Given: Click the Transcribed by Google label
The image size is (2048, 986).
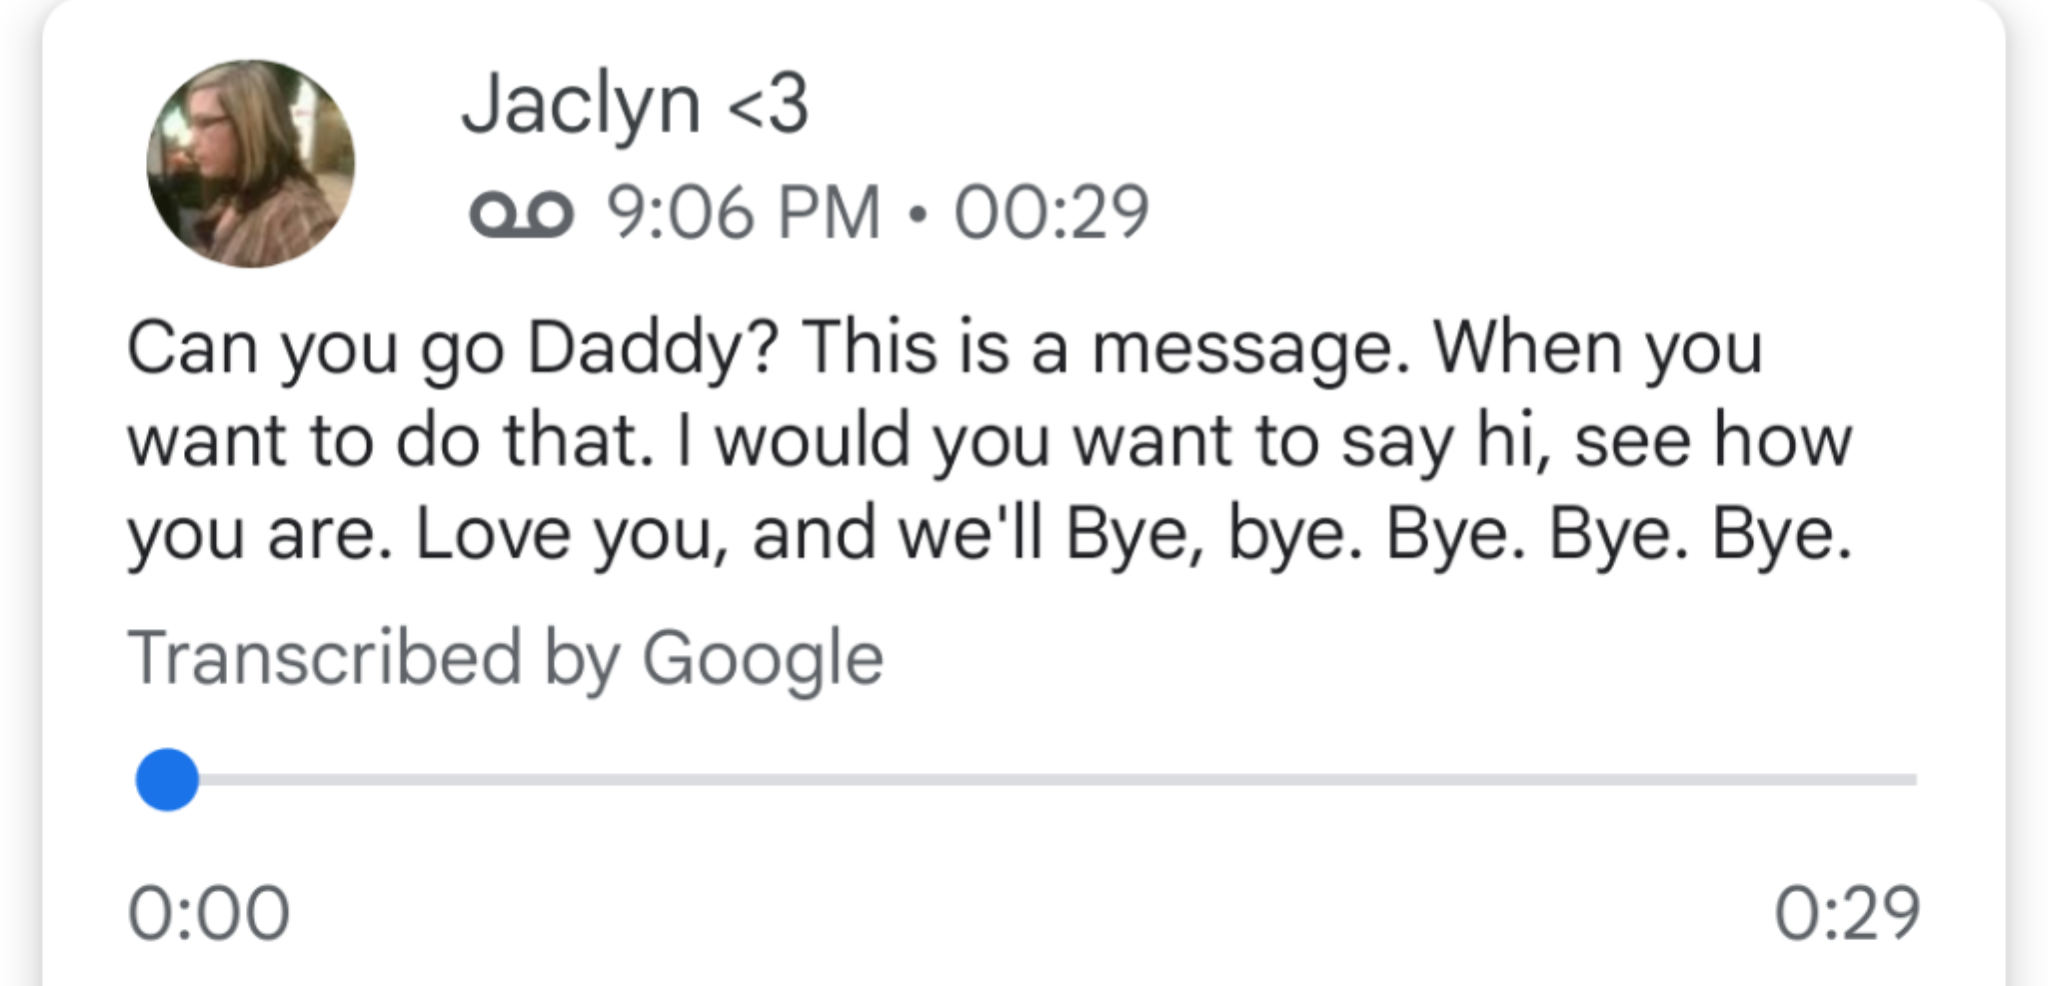Looking at the screenshot, I should click(x=505, y=658).
